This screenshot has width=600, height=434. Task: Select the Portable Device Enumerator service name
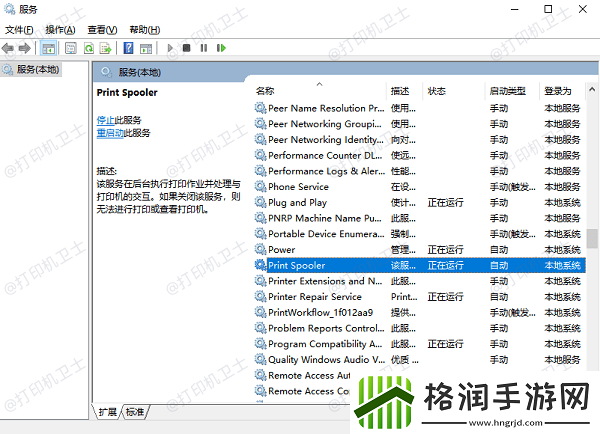(x=326, y=234)
